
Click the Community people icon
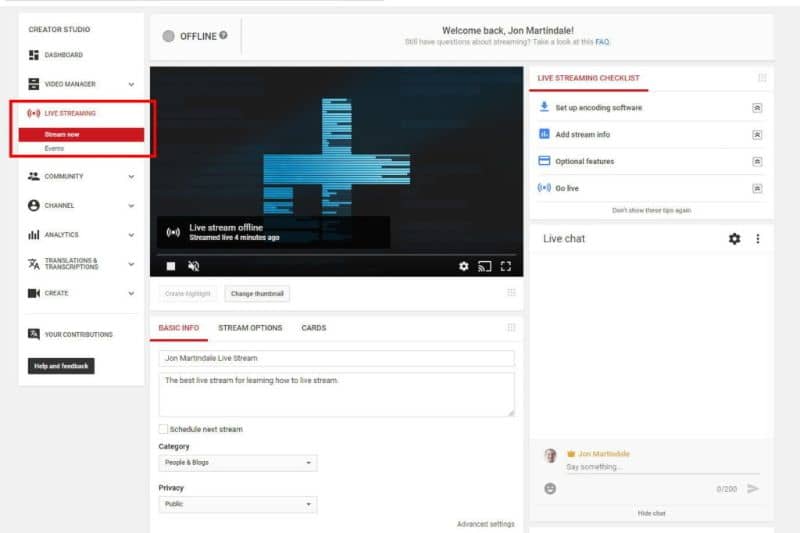coord(34,176)
